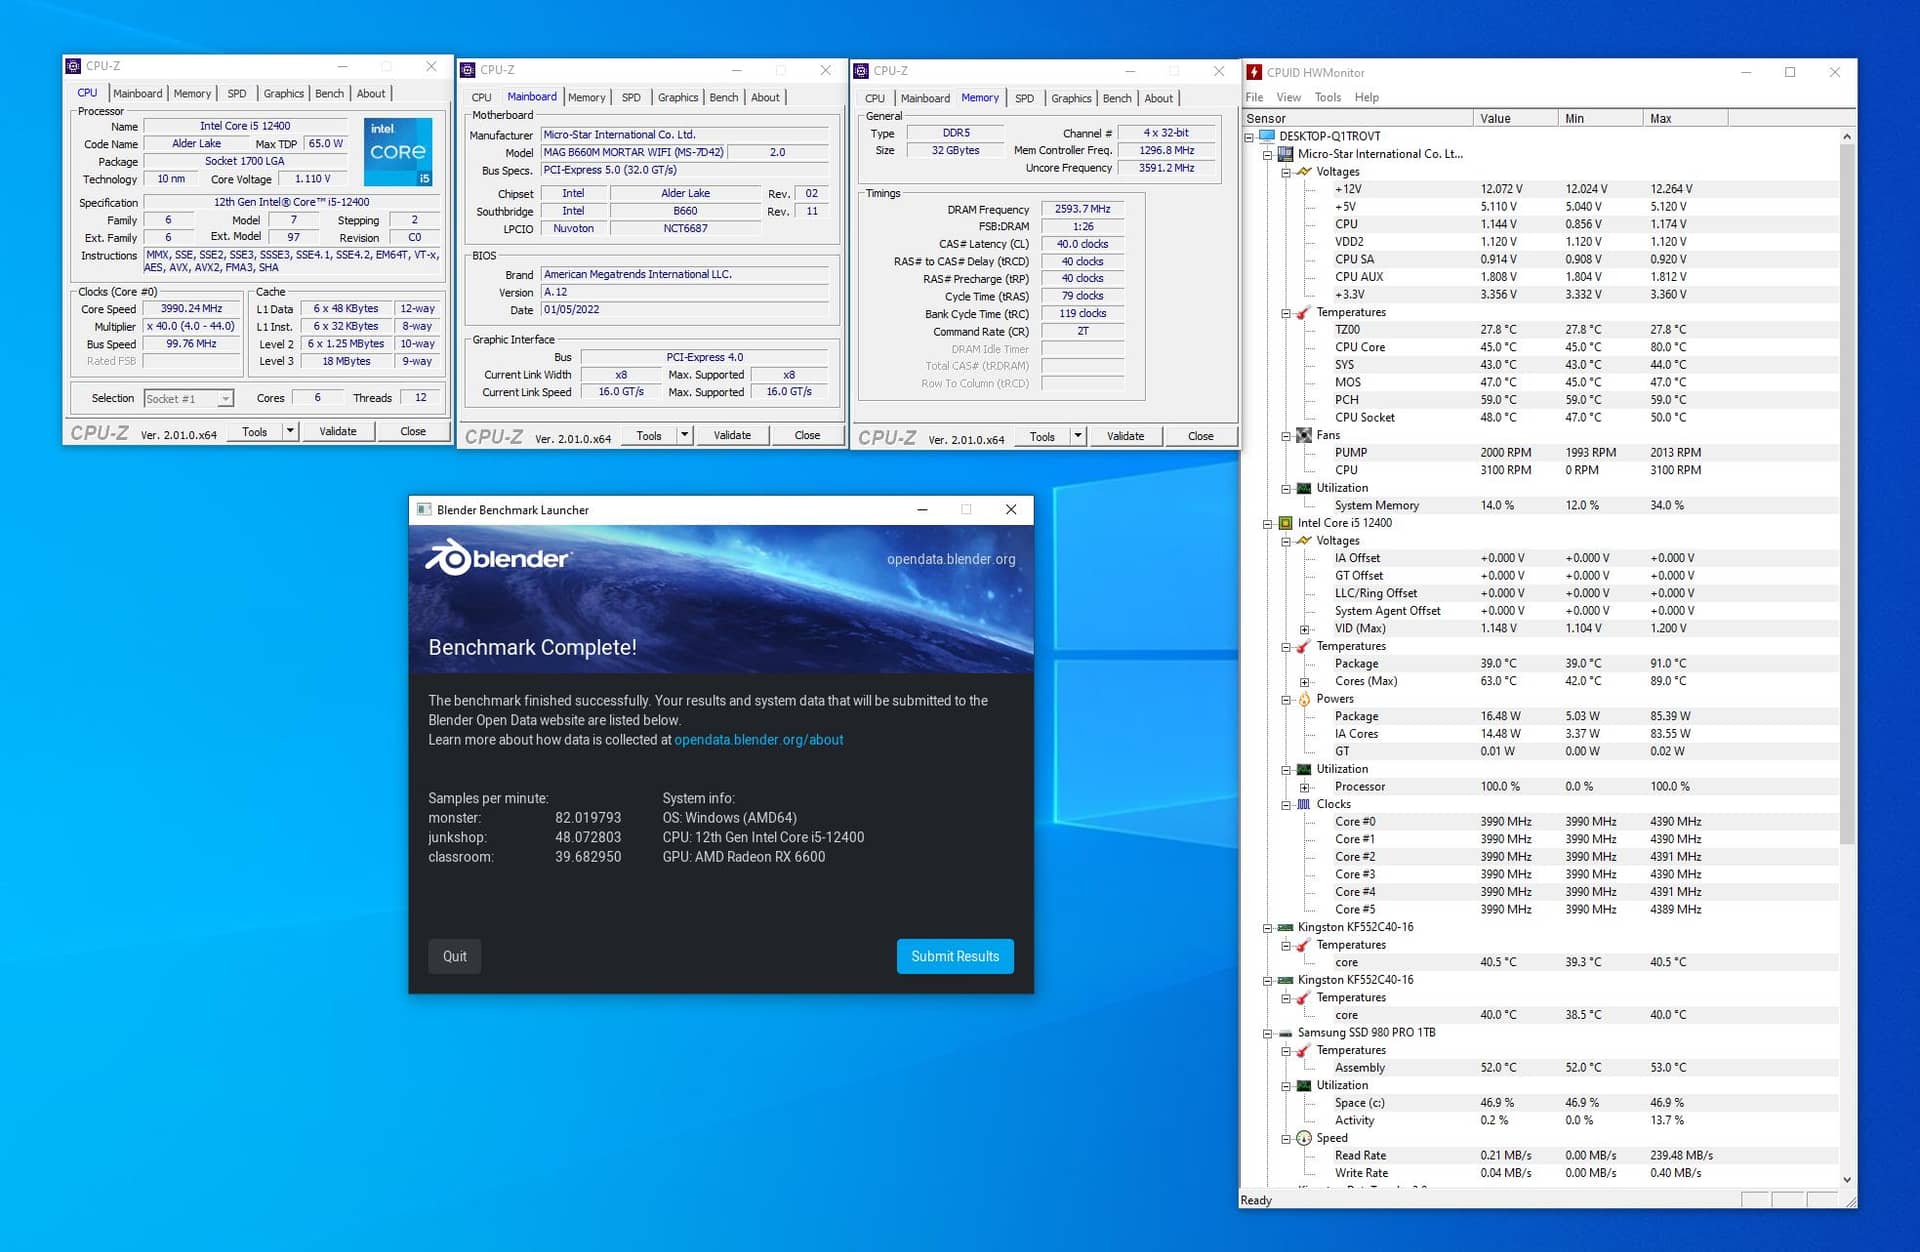
Task: Click the Fans category icon in sensor tree
Action: point(1304,435)
